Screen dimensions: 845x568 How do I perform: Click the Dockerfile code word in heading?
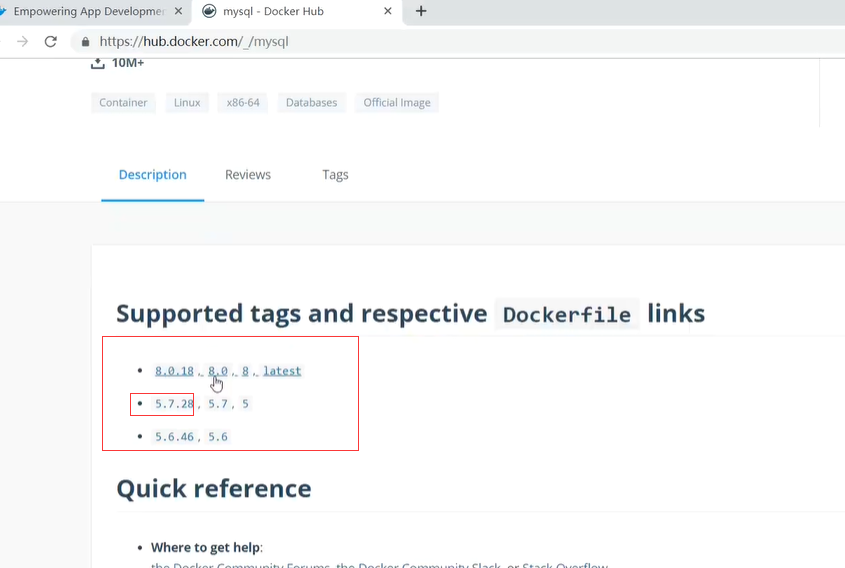[x=566, y=314]
